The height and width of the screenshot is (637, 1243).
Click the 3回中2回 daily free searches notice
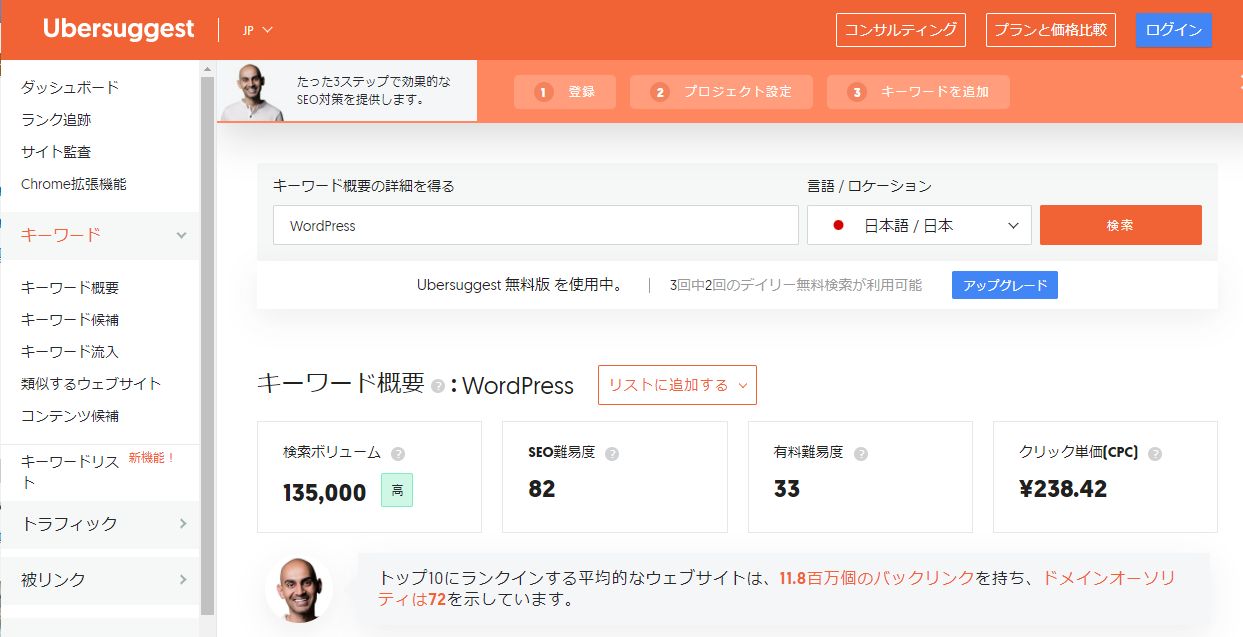(x=796, y=285)
